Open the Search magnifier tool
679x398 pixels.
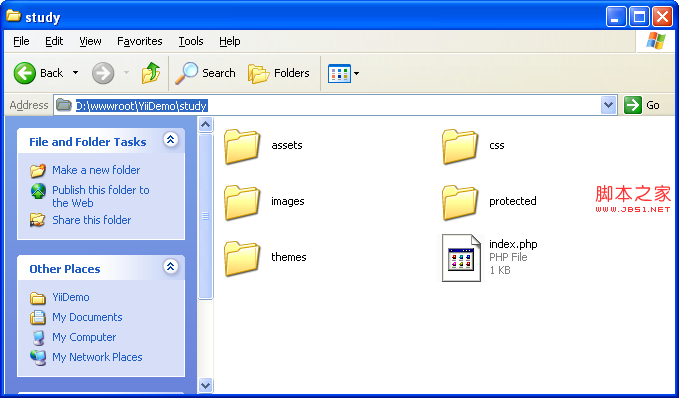point(187,73)
